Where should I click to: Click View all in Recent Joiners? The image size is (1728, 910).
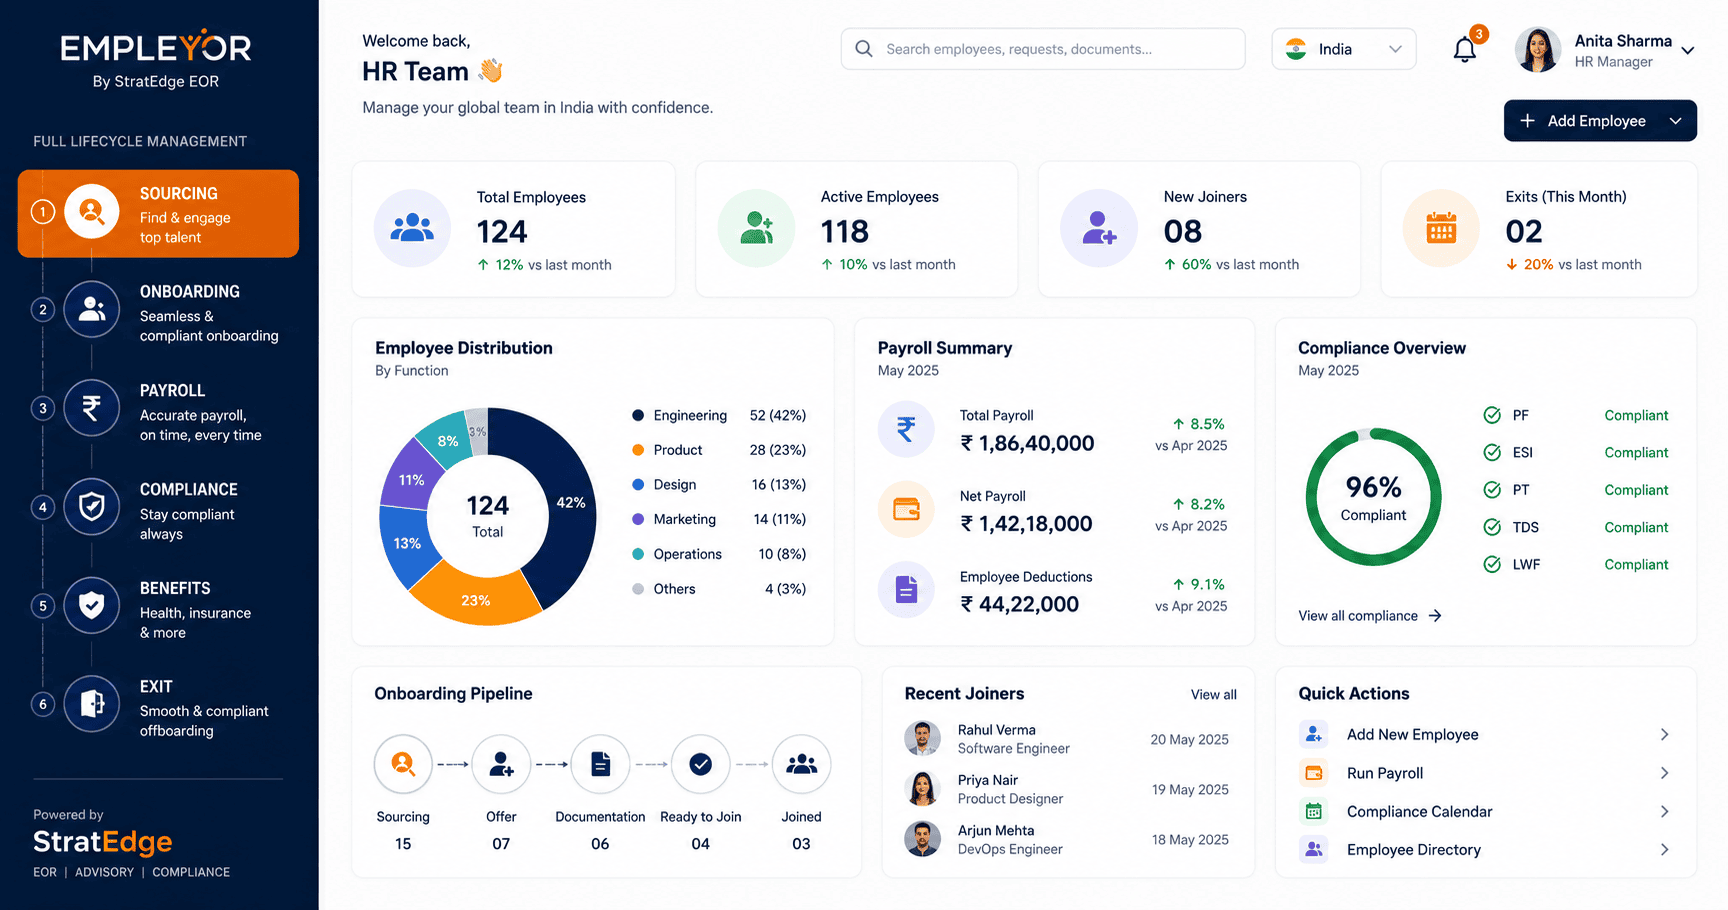tap(1213, 695)
